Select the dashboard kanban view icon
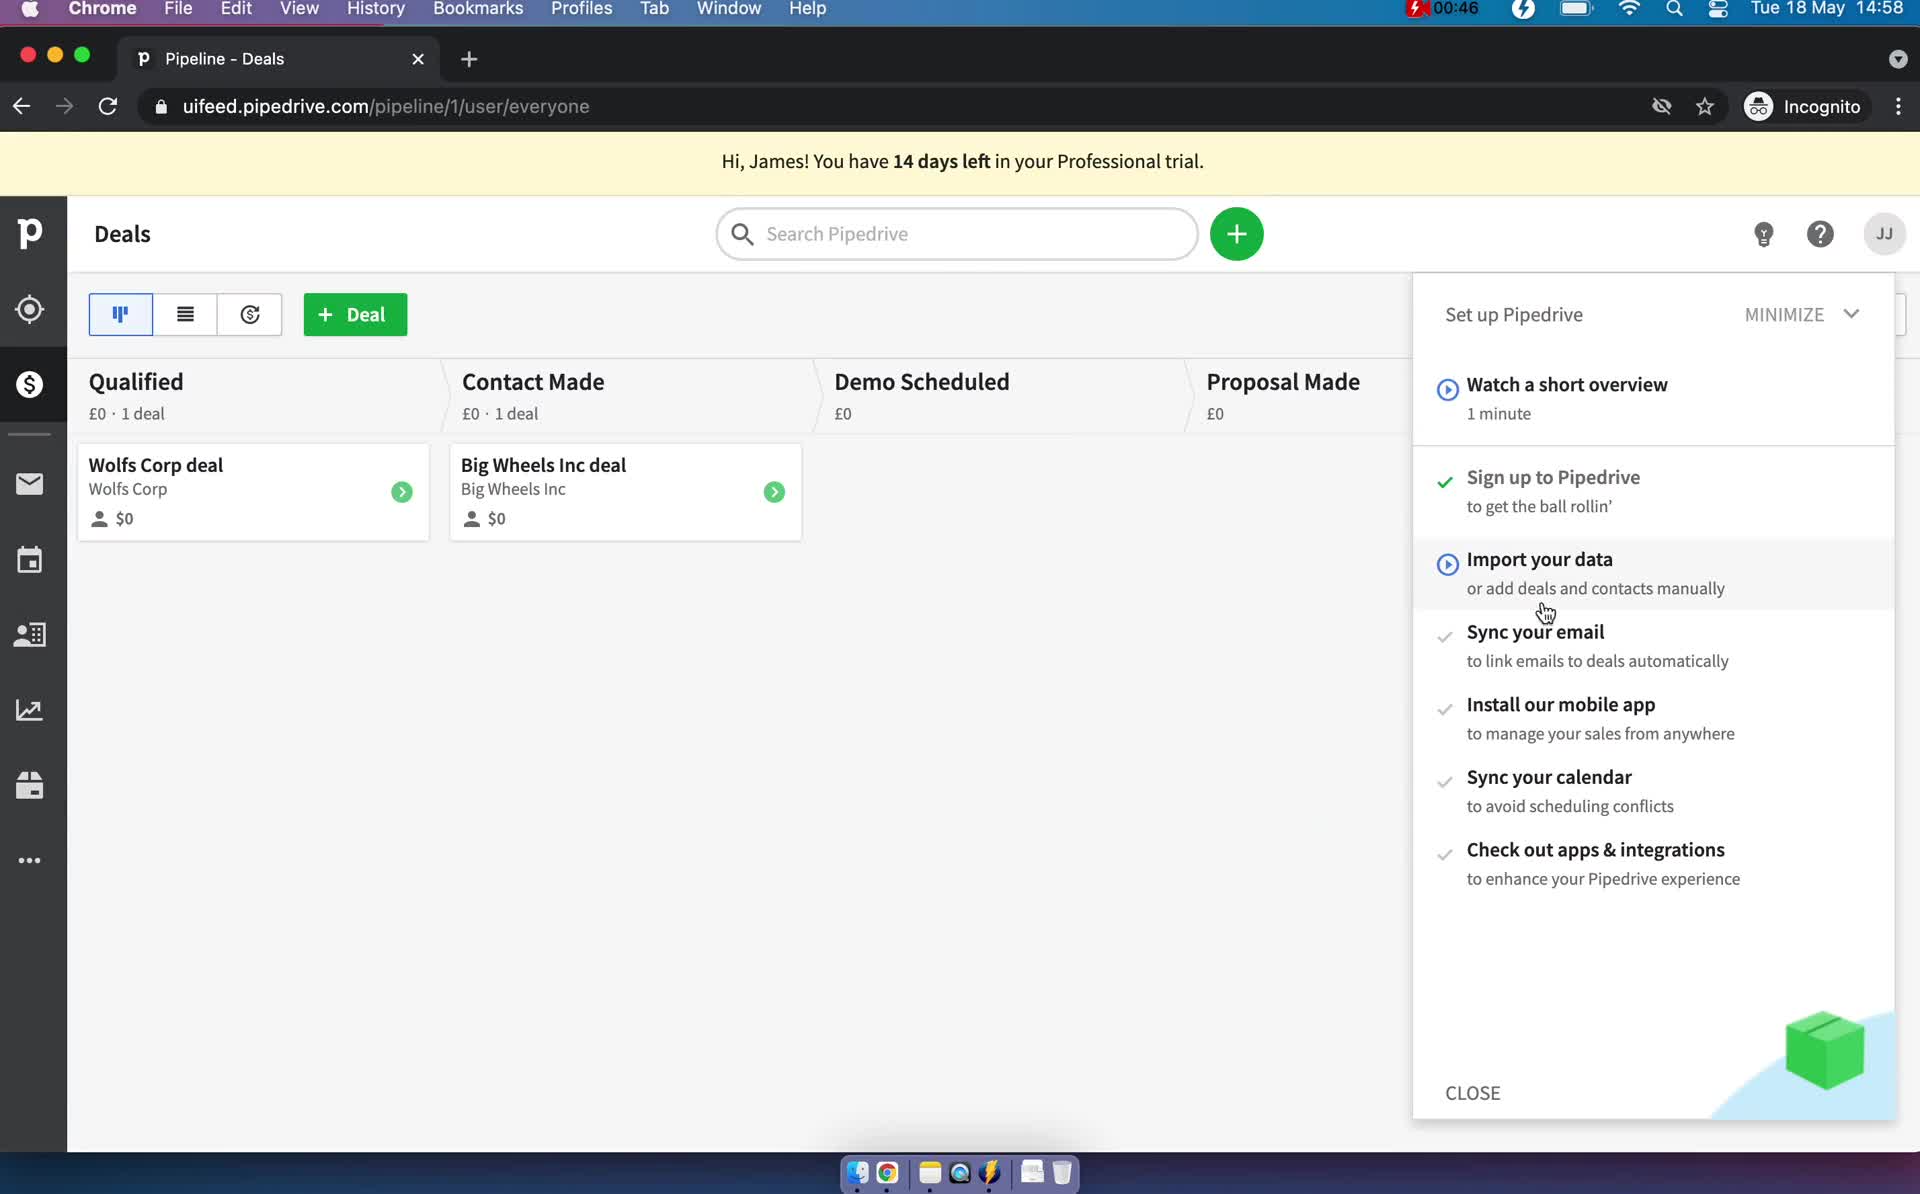This screenshot has height=1194, width=1920. pyautogui.click(x=120, y=314)
